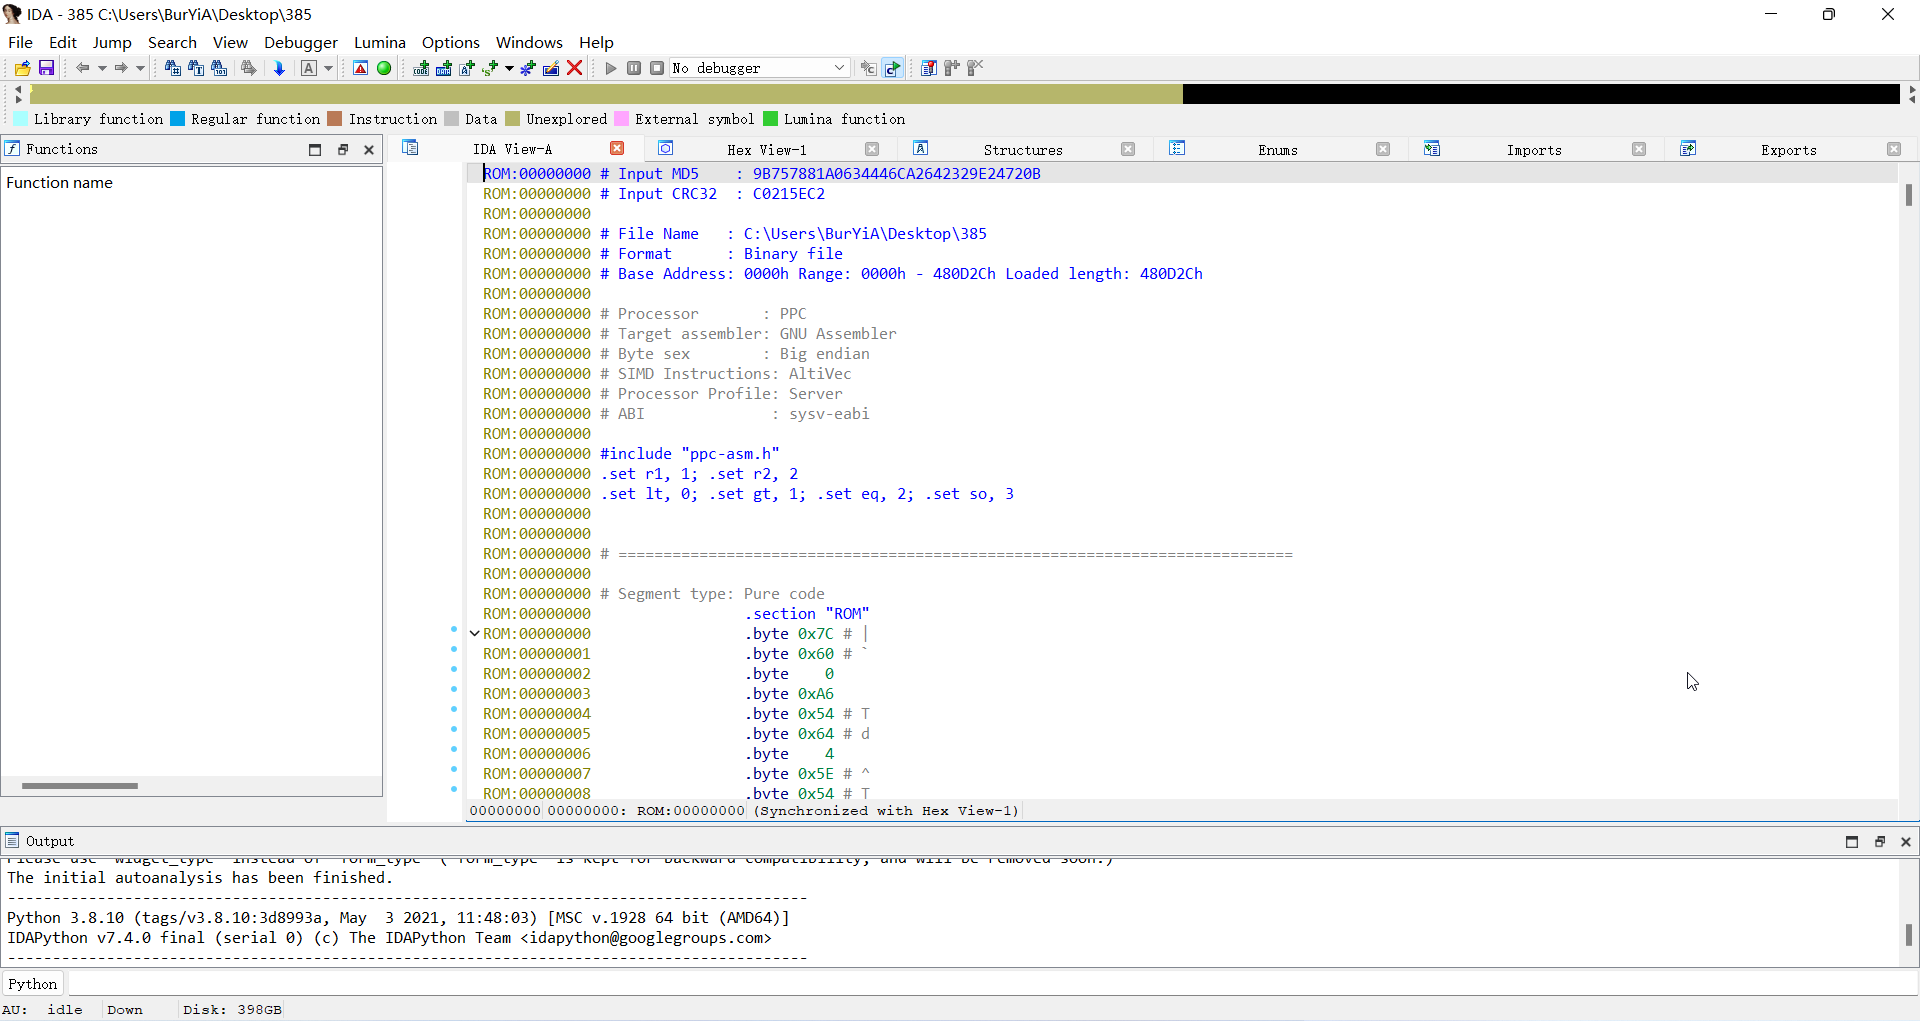Collapse the arrow beside ROM:00000000 byte line

click(475, 633)
